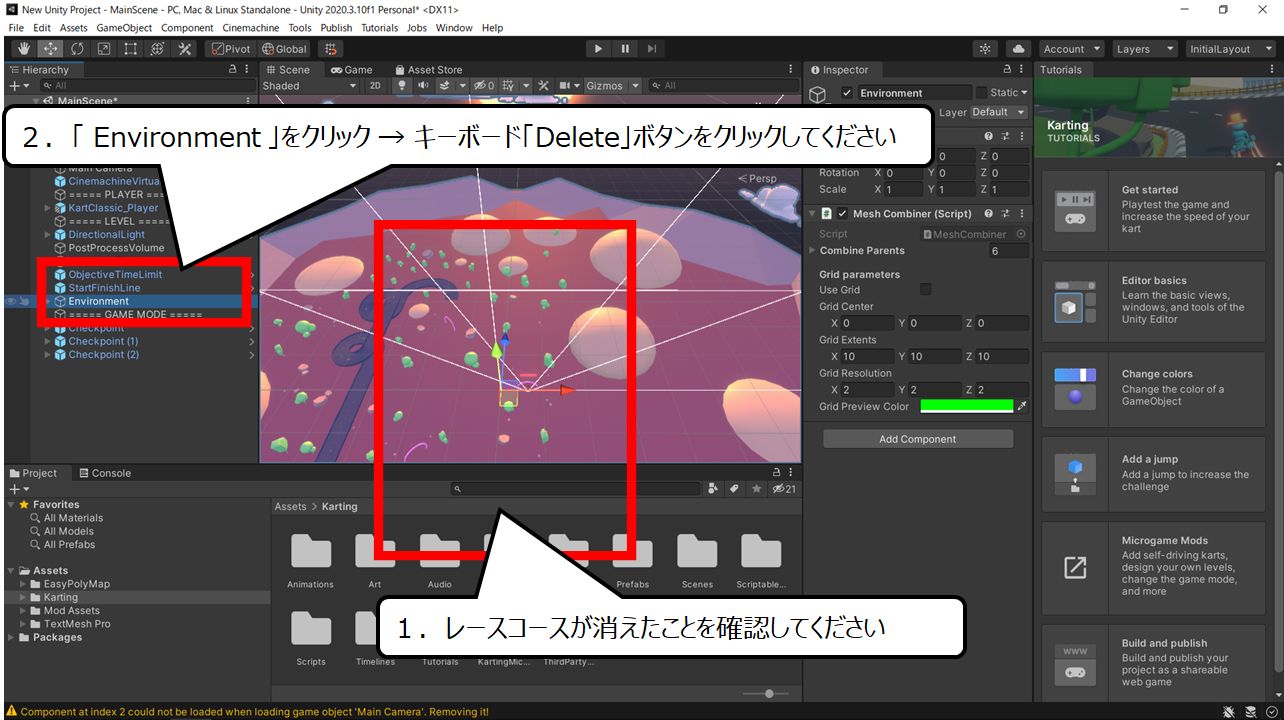Open the InitialLayout dropdown
The width and height of the screenshot is (1284, 720).
point(1229,49)
